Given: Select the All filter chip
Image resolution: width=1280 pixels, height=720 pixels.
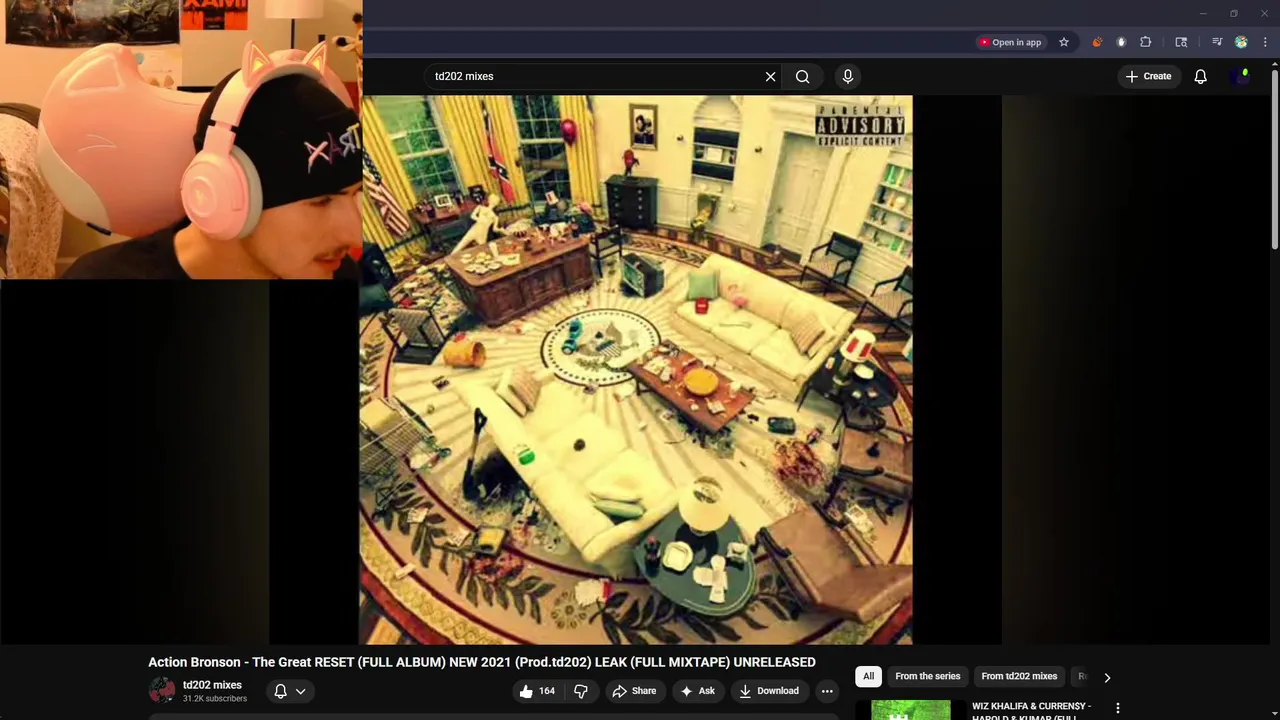Looking at the screenshot, I should (x=868, y=676).
